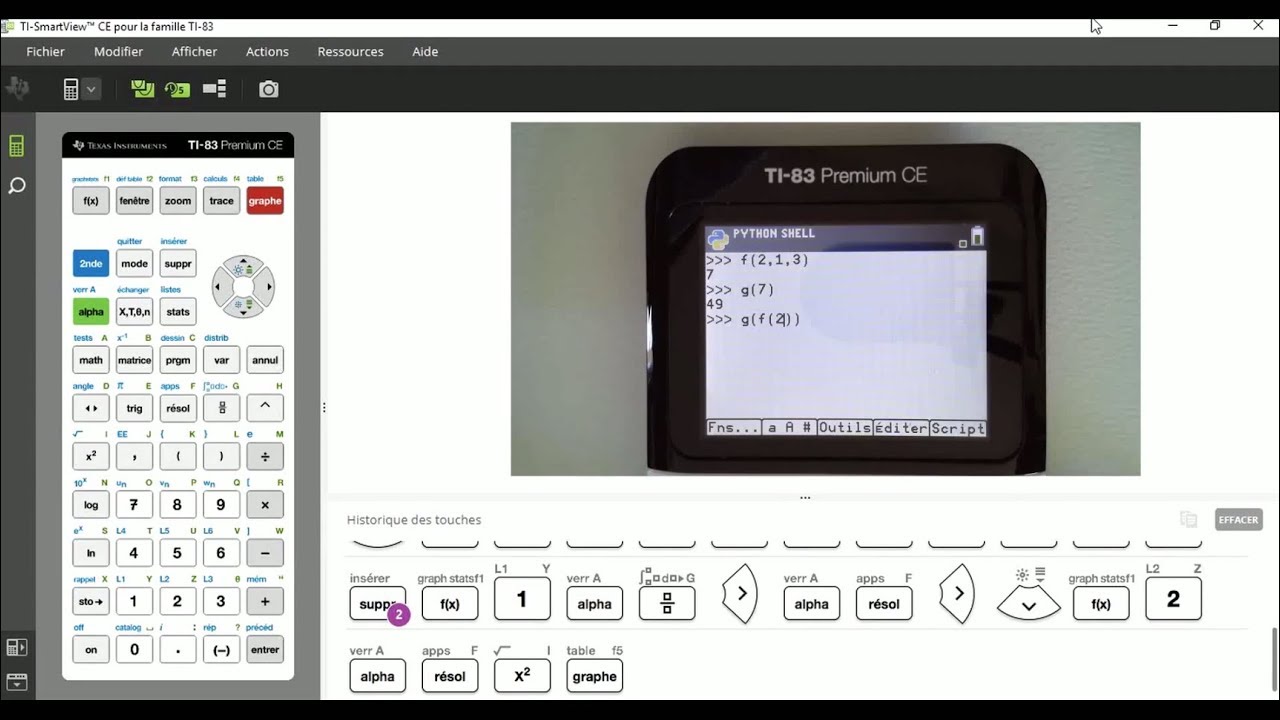
Task: Open the Fichier menu
Action: point(45,51)
